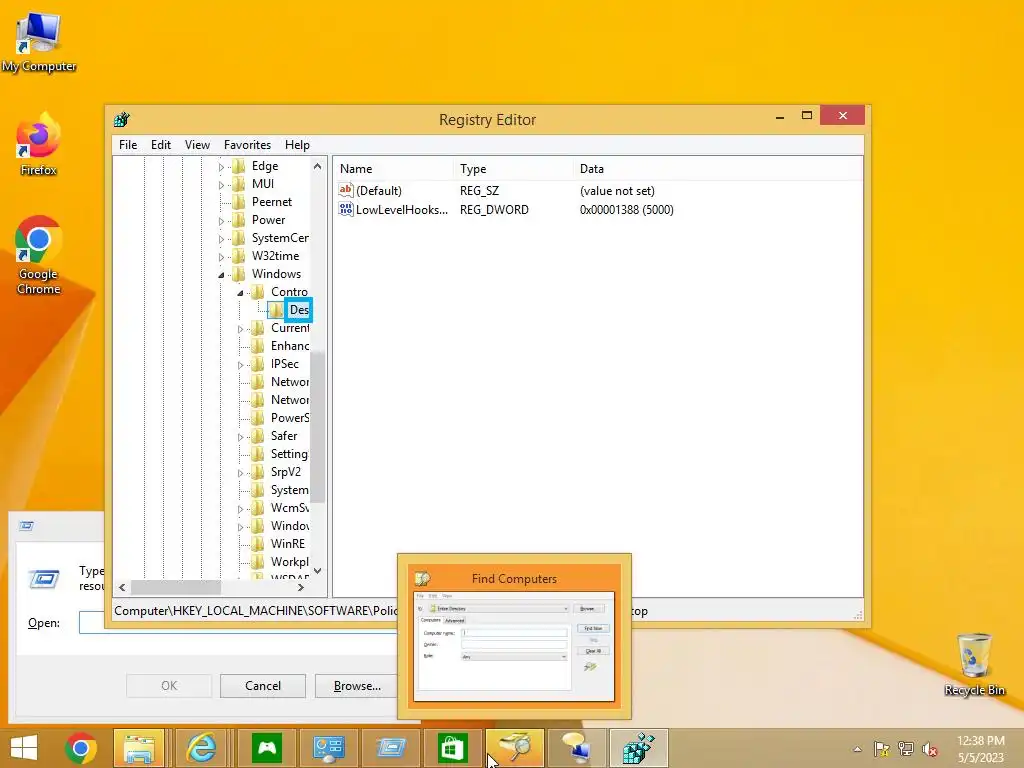Open Internet Explorer from the taskbar
Screen dimensions: 1024x768
click(x=202, y=748)
